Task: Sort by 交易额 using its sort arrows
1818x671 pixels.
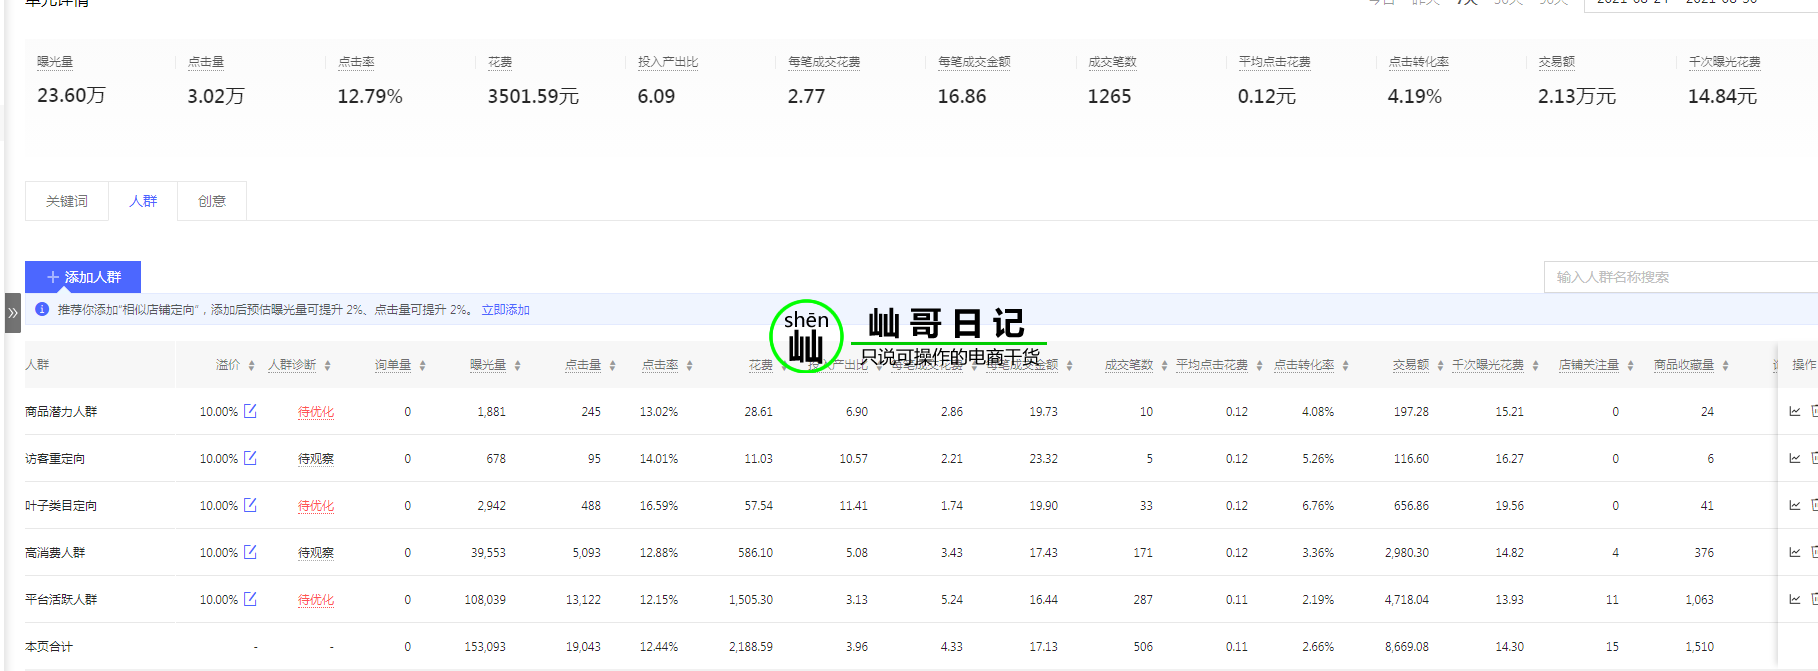Action: coord(1440,366)
